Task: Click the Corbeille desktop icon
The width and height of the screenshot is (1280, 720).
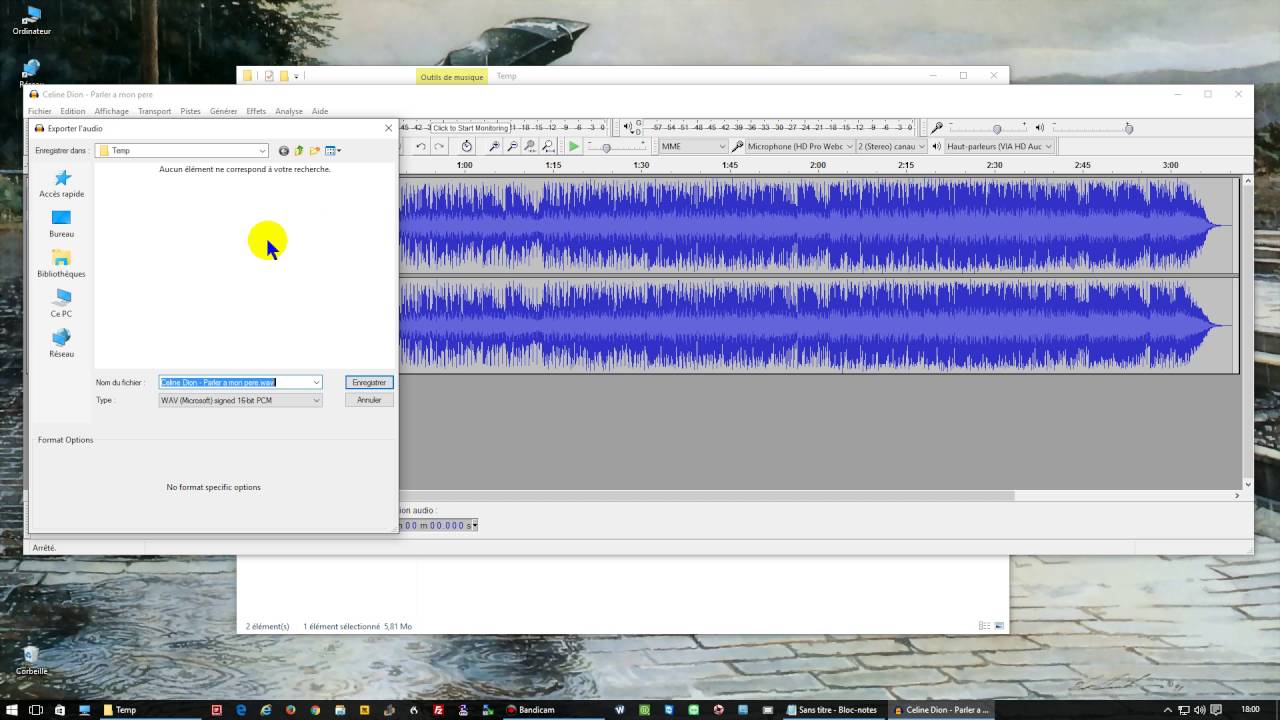Action: coord(32,660)
